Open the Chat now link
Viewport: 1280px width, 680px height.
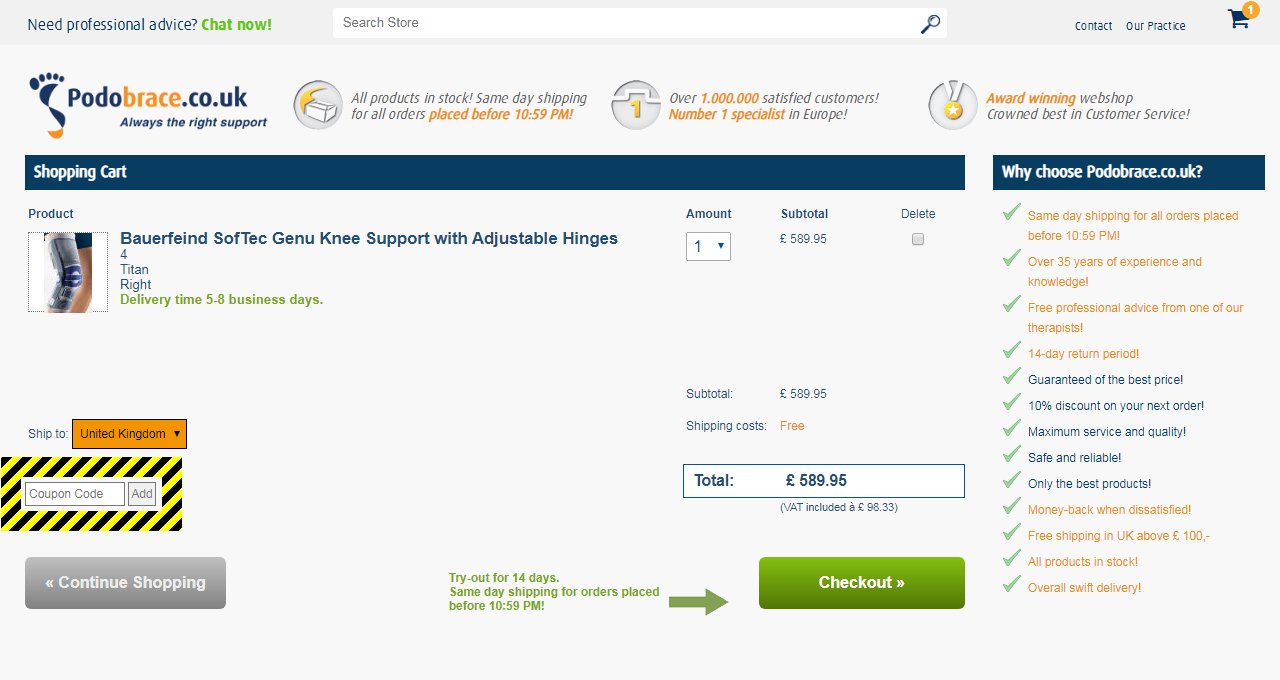click(x=236, y=24)
